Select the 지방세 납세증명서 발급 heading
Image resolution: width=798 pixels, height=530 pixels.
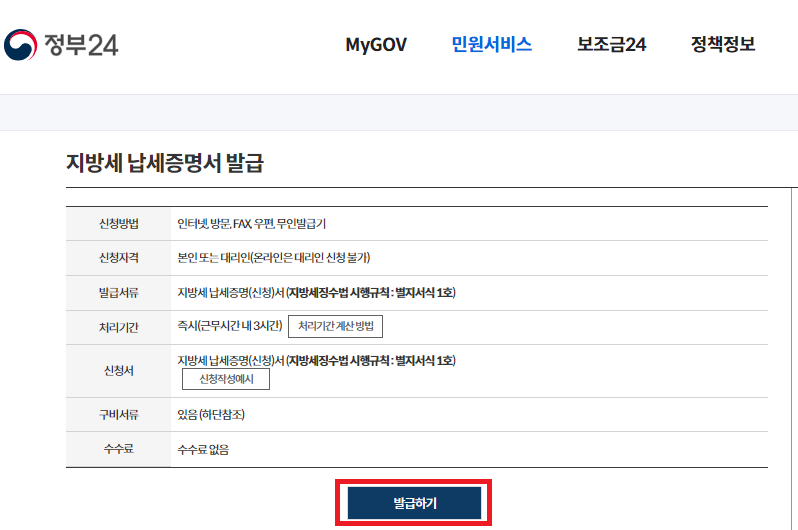[x=165, y=163]
